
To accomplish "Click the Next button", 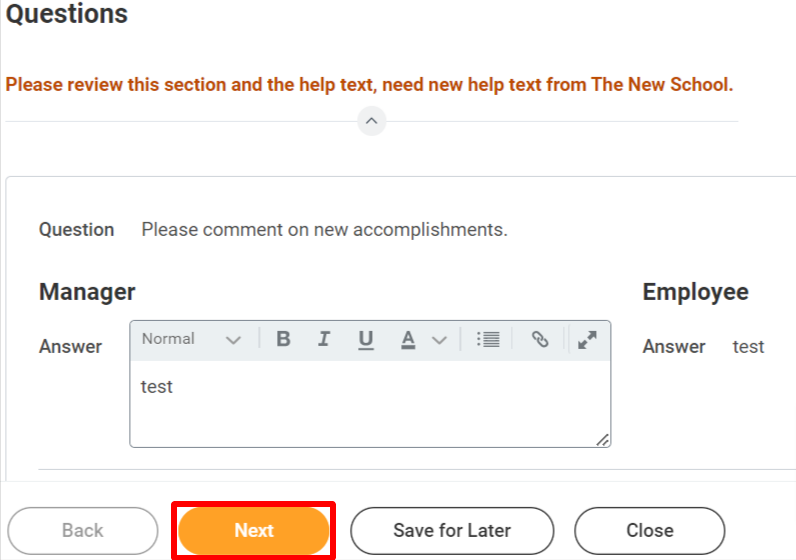I will [x=254, y=531].
